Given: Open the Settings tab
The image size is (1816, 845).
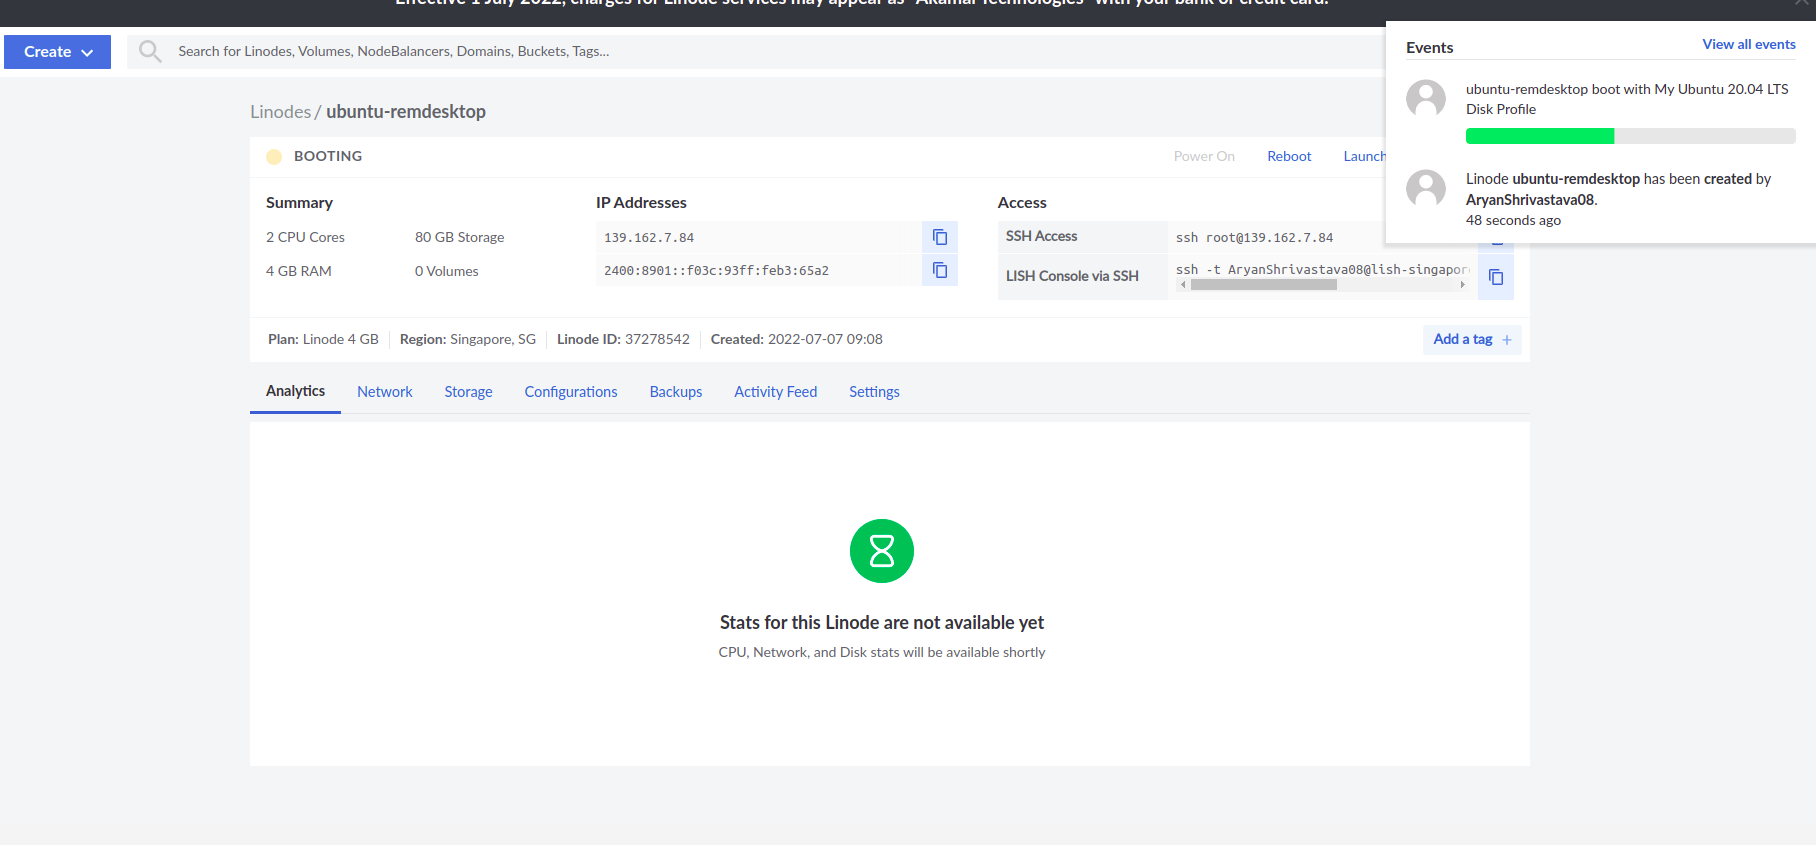Looking at the screenshot, I should click(874, 392).
